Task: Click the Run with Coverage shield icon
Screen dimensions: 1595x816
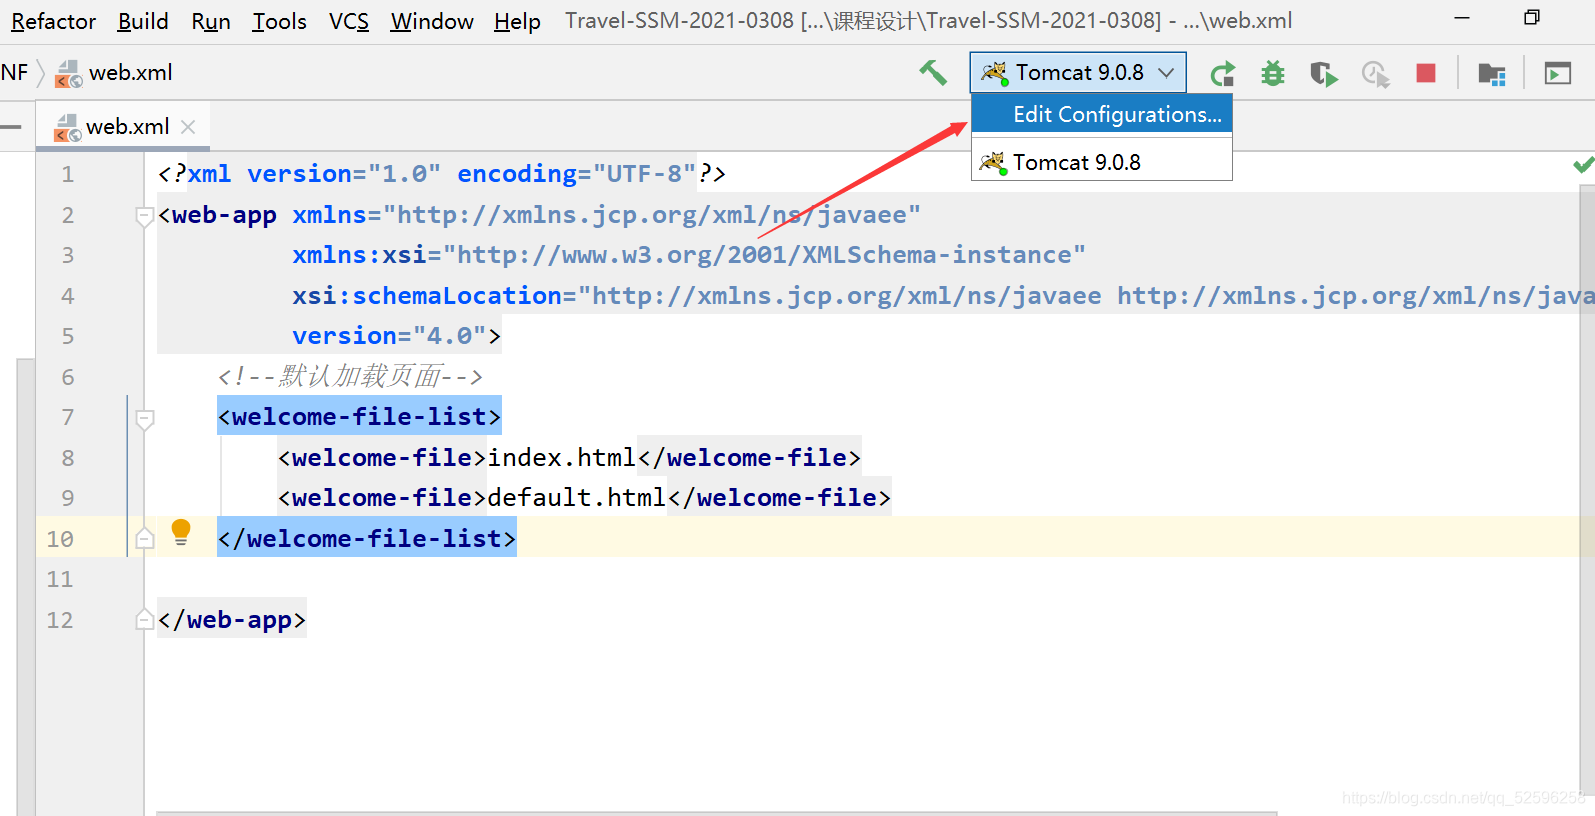Action: coord(1324,73)
